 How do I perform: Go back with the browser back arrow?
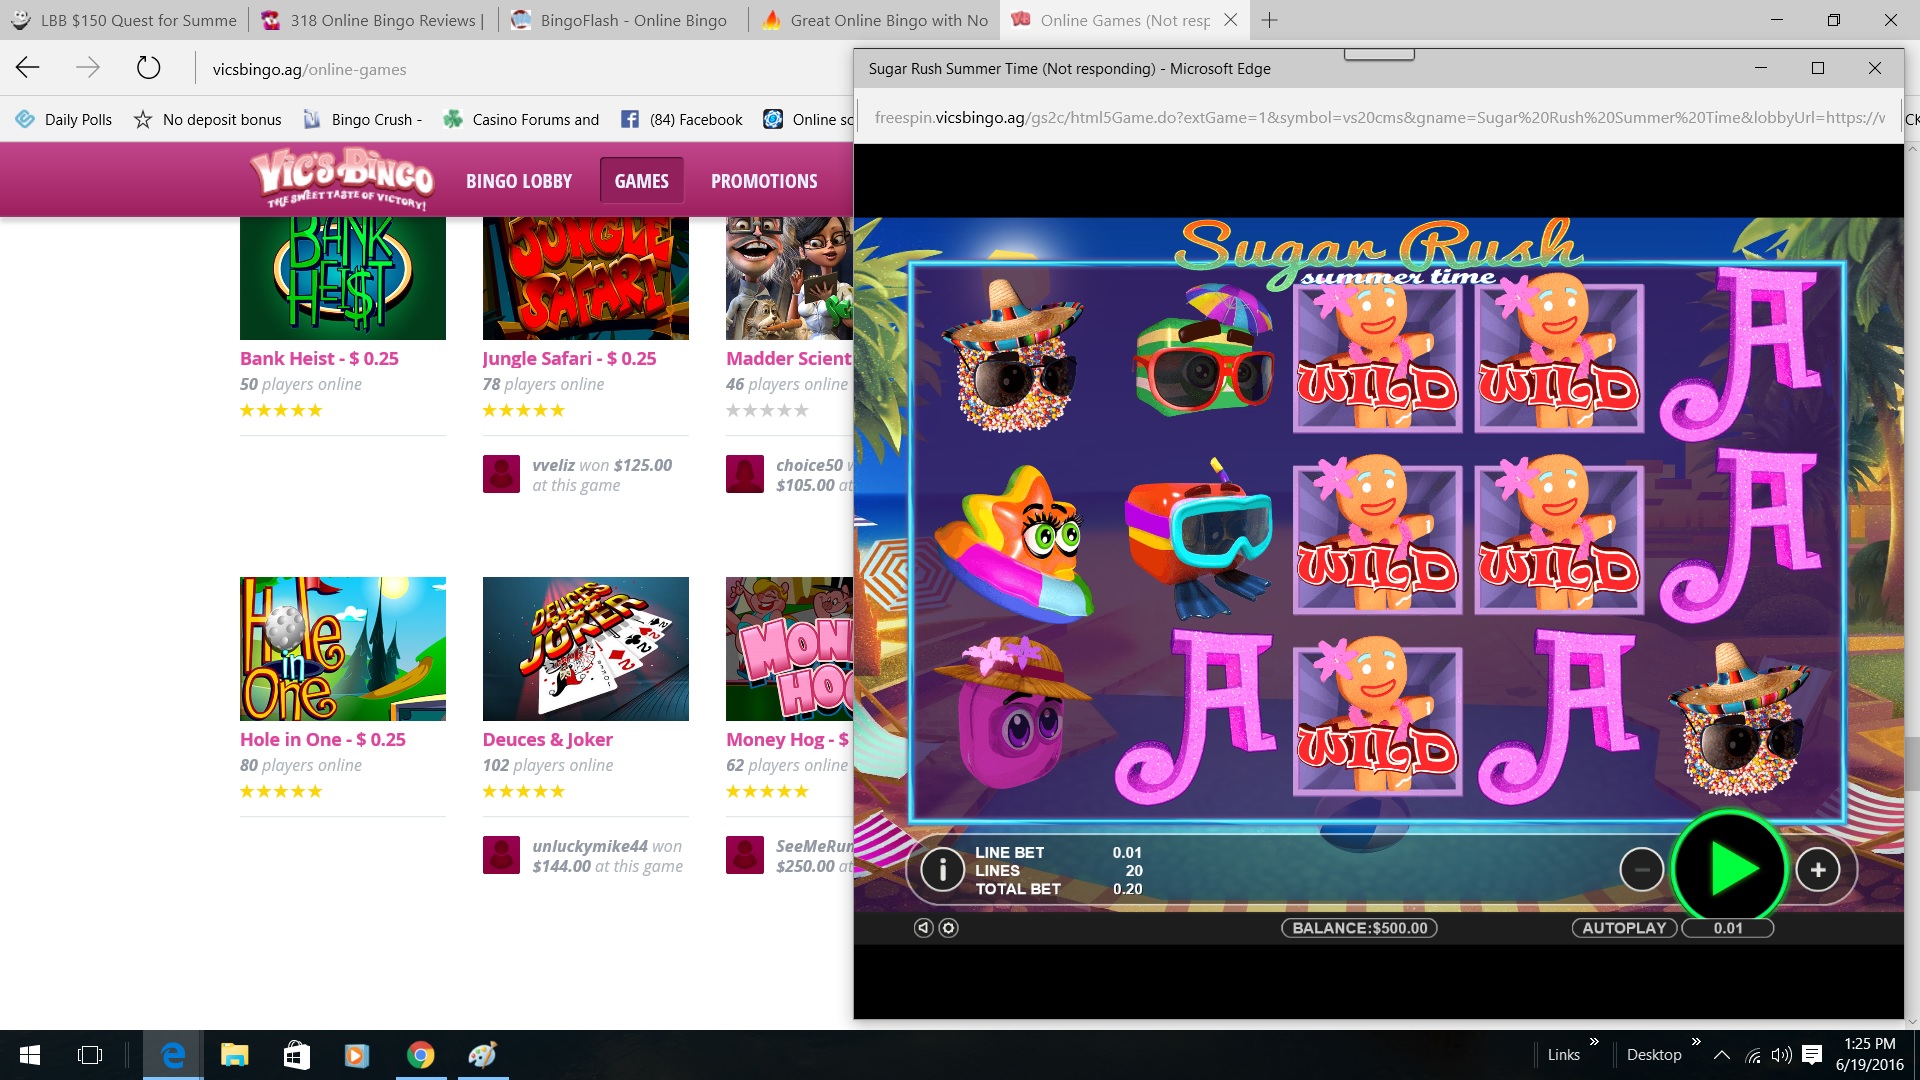28,68
